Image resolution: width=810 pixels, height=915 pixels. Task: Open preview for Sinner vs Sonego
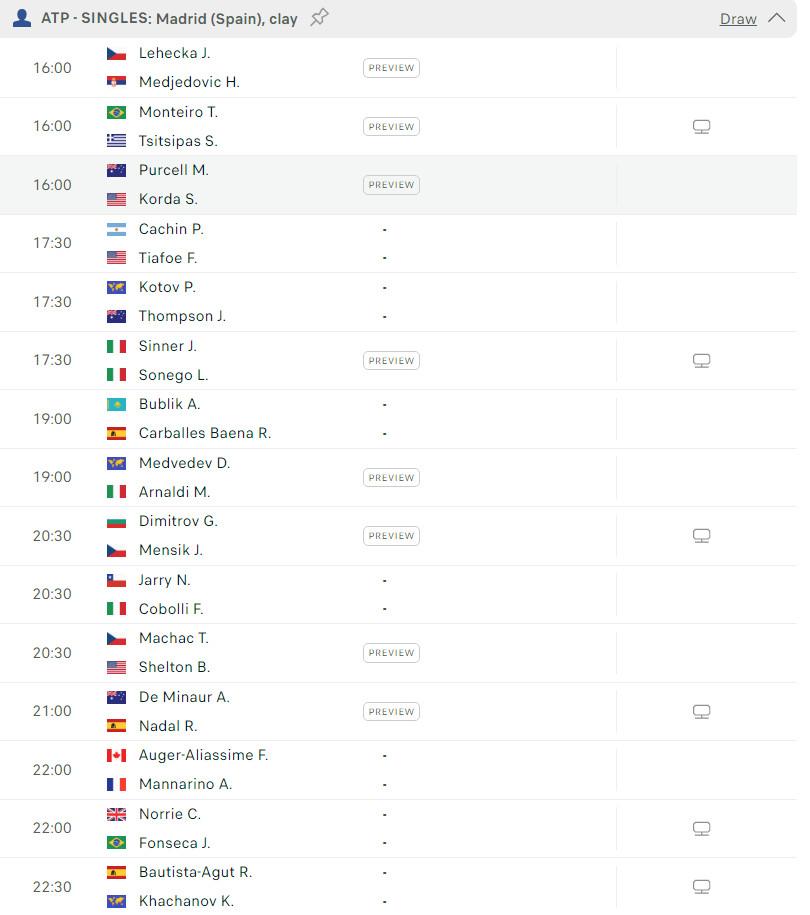391,361
